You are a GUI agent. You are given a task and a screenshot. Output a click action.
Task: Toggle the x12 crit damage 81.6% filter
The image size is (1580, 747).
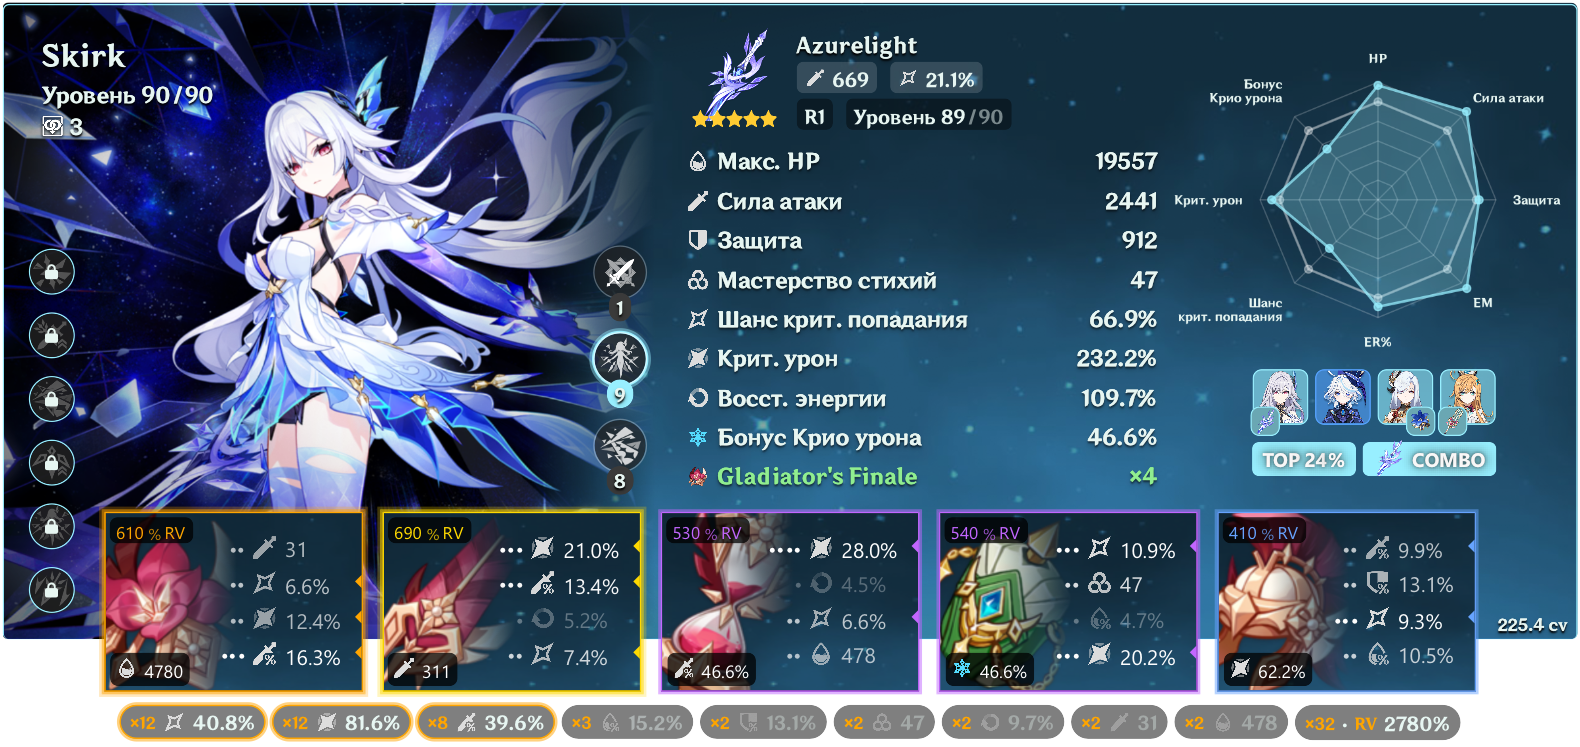tap(341, 722)
